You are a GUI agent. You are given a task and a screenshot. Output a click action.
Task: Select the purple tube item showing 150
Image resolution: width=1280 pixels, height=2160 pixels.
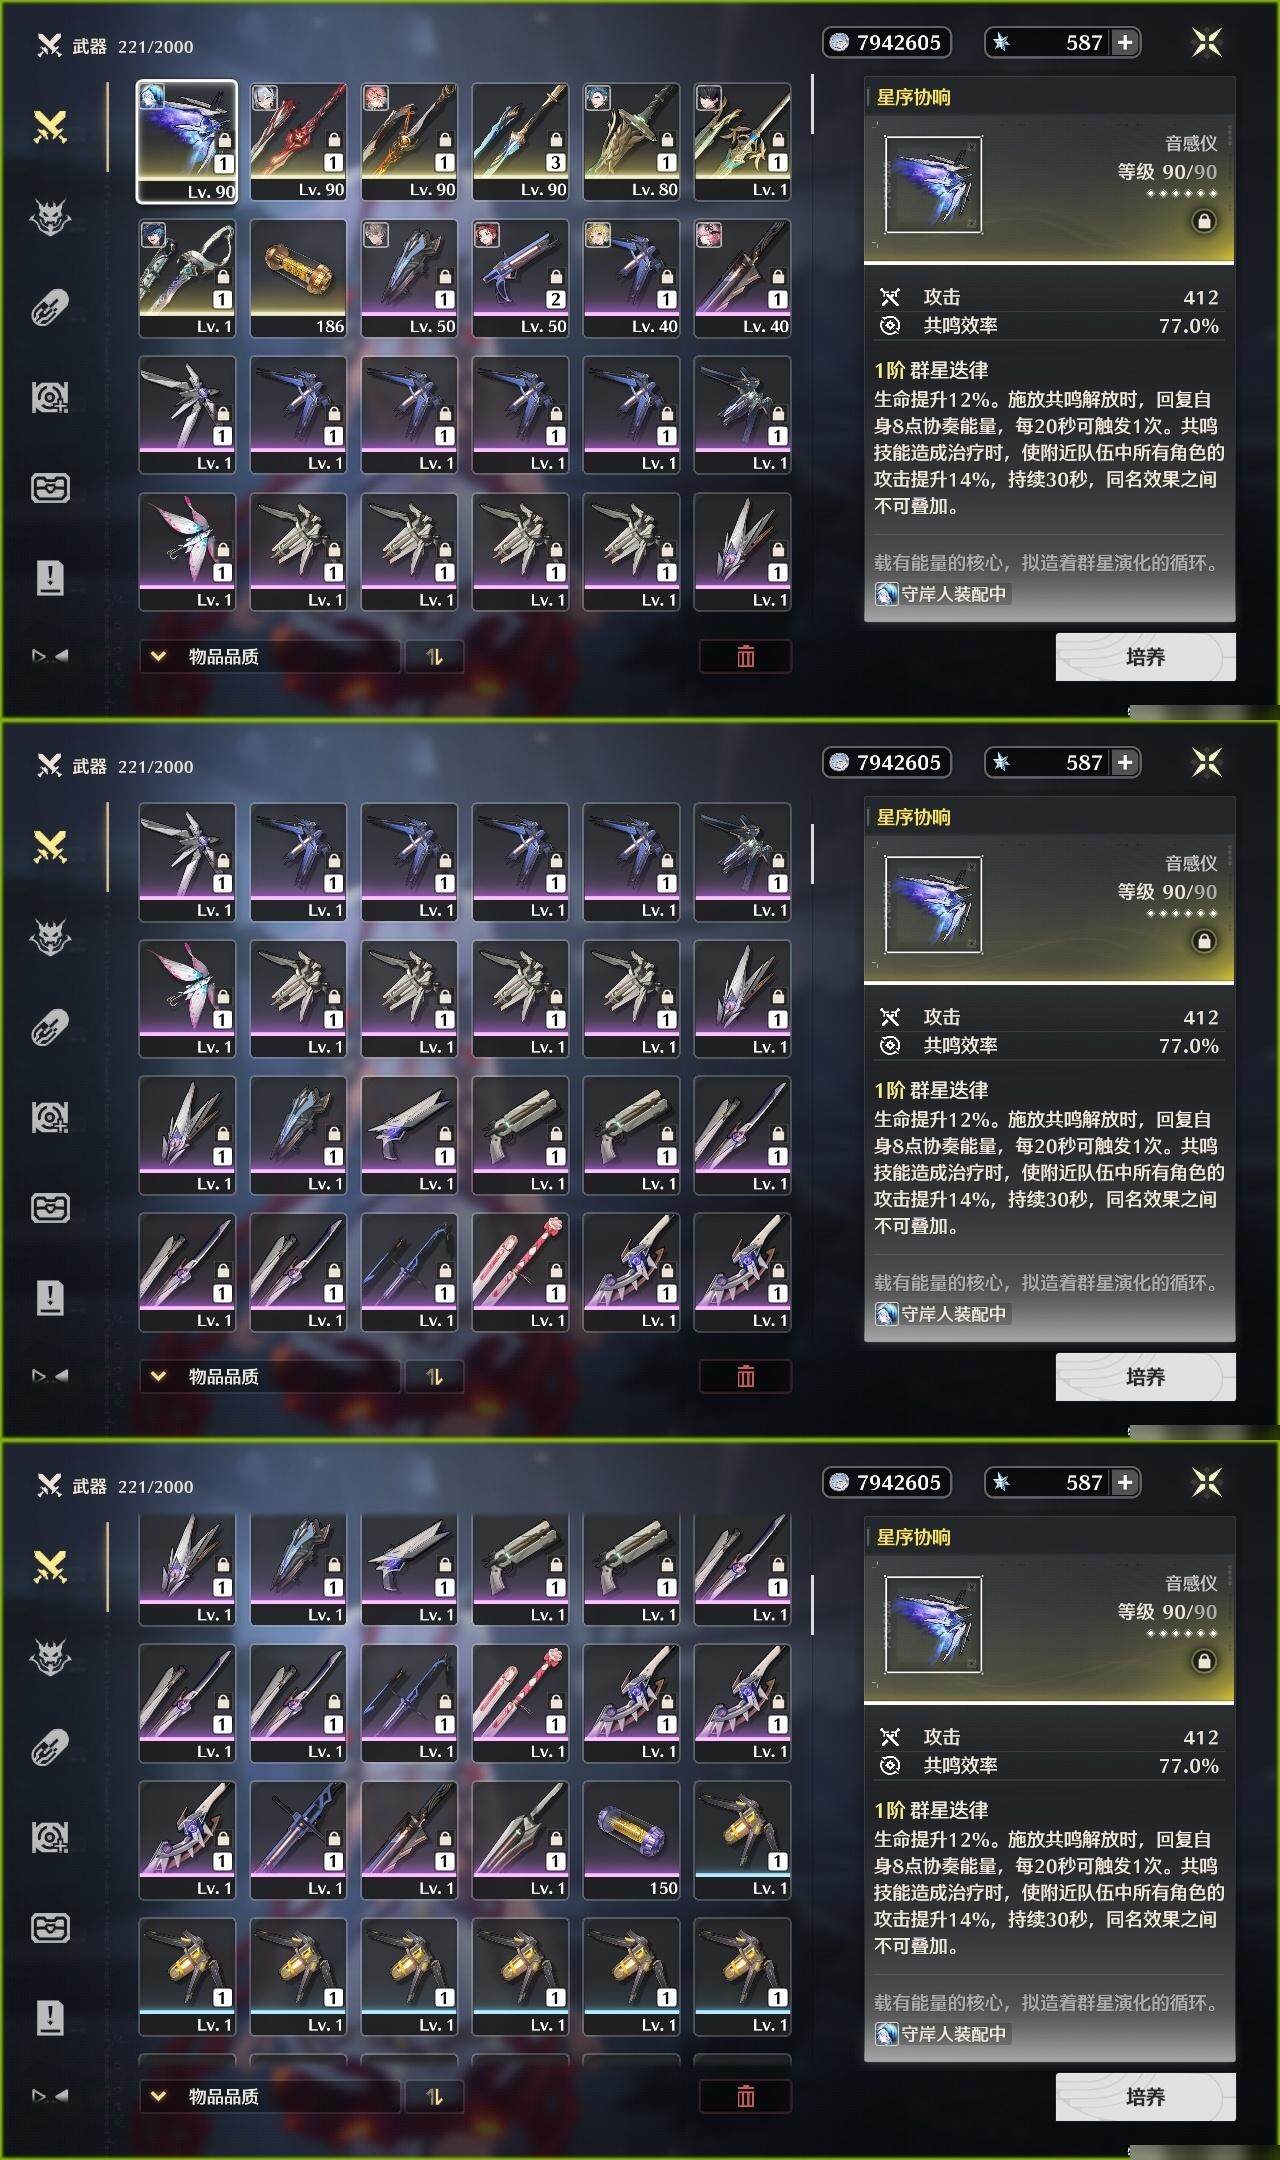pos(631,1841)
